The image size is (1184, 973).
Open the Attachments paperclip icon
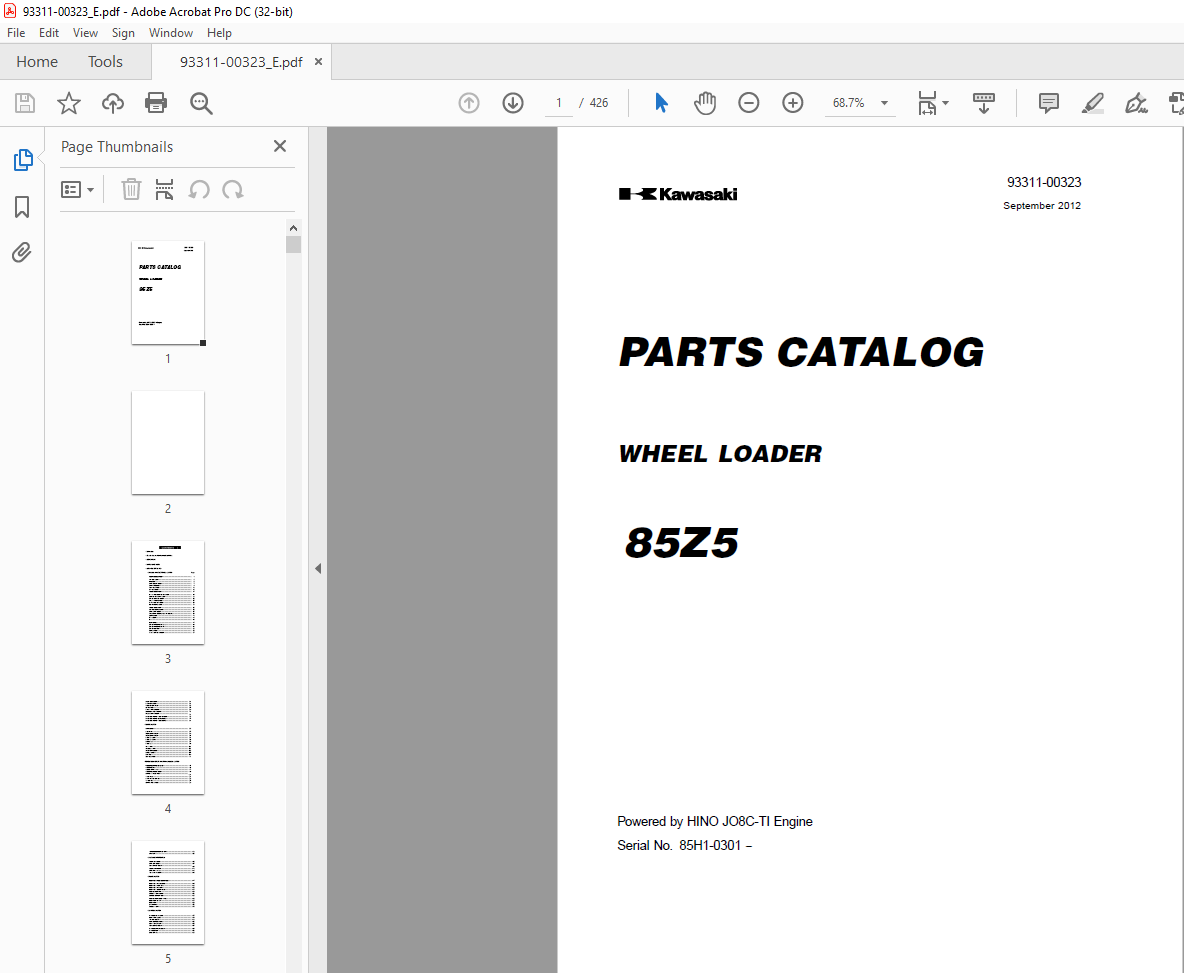pos(22,252)
